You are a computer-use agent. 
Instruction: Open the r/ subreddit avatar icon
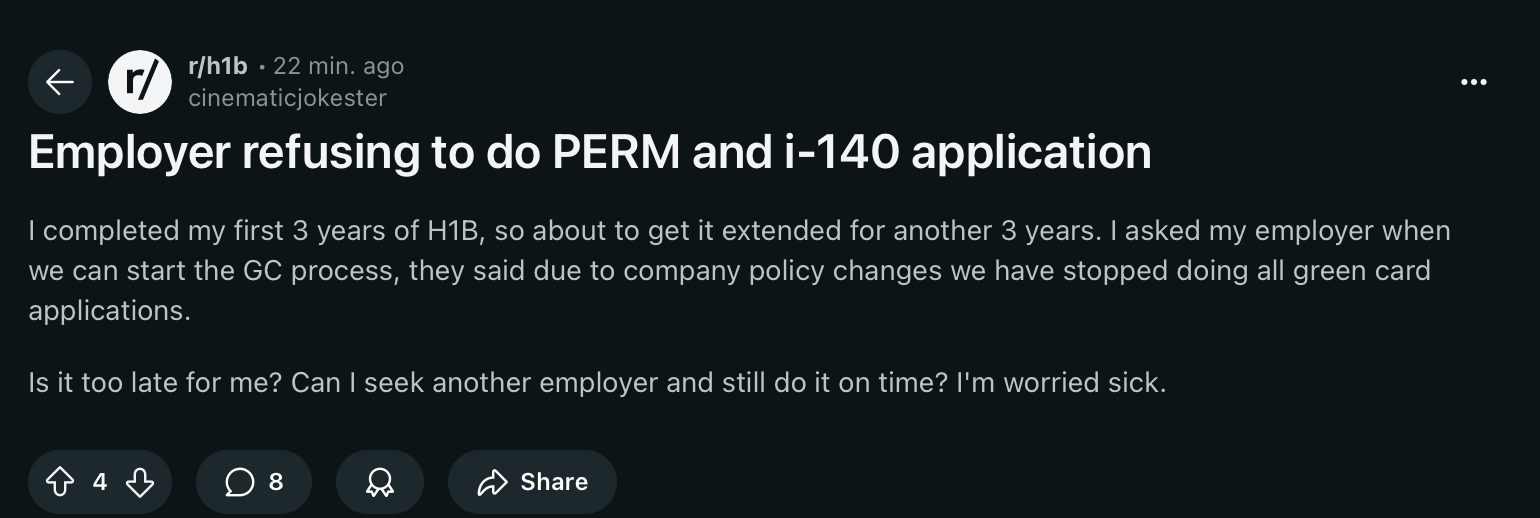139,81
